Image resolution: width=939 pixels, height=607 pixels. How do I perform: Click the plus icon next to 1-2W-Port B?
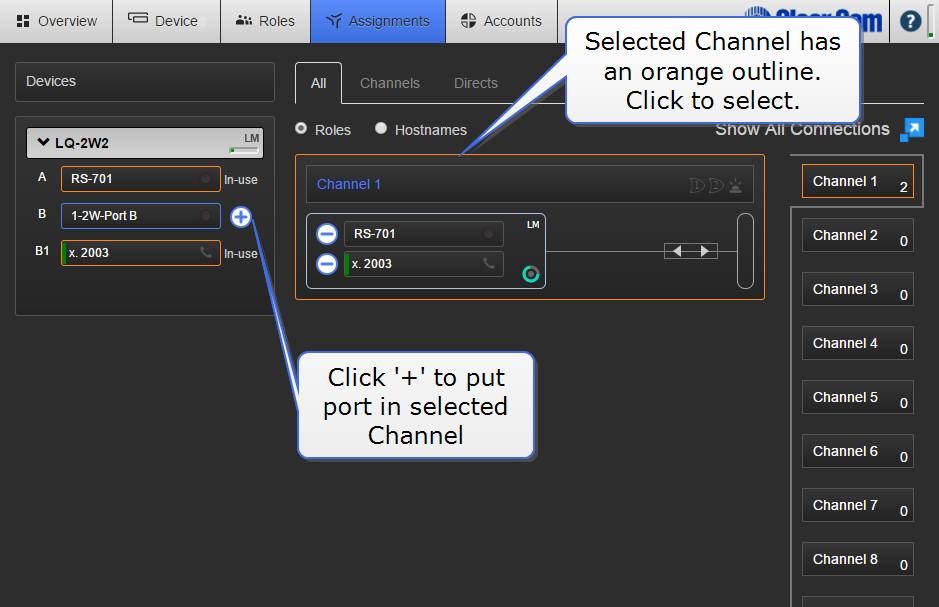tap(241, 216)
